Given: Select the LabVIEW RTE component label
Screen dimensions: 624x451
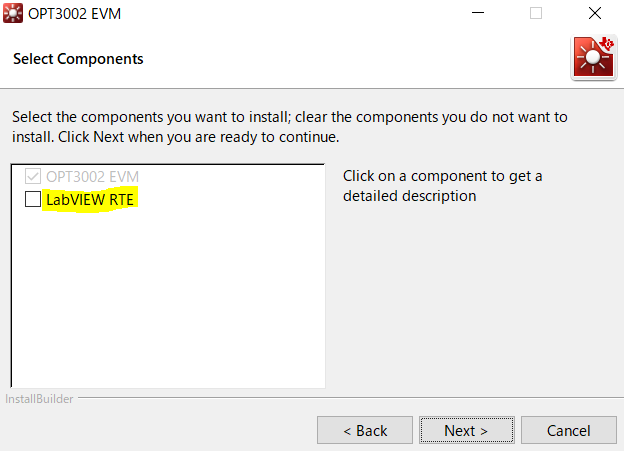Looking at the screenshot, I should 90,199.
